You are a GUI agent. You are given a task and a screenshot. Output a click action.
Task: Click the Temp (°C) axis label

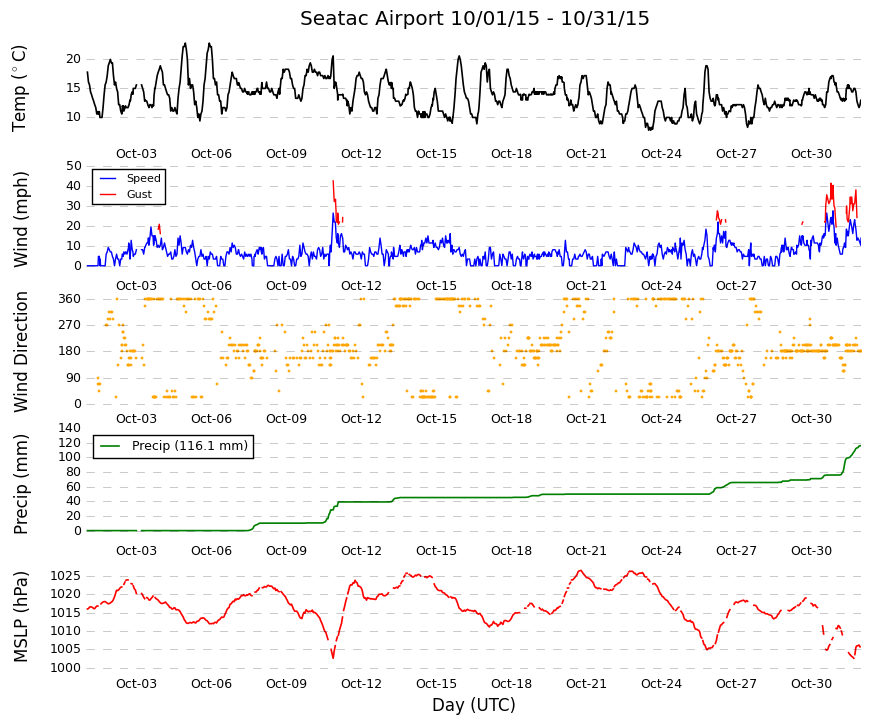point(18,88)
